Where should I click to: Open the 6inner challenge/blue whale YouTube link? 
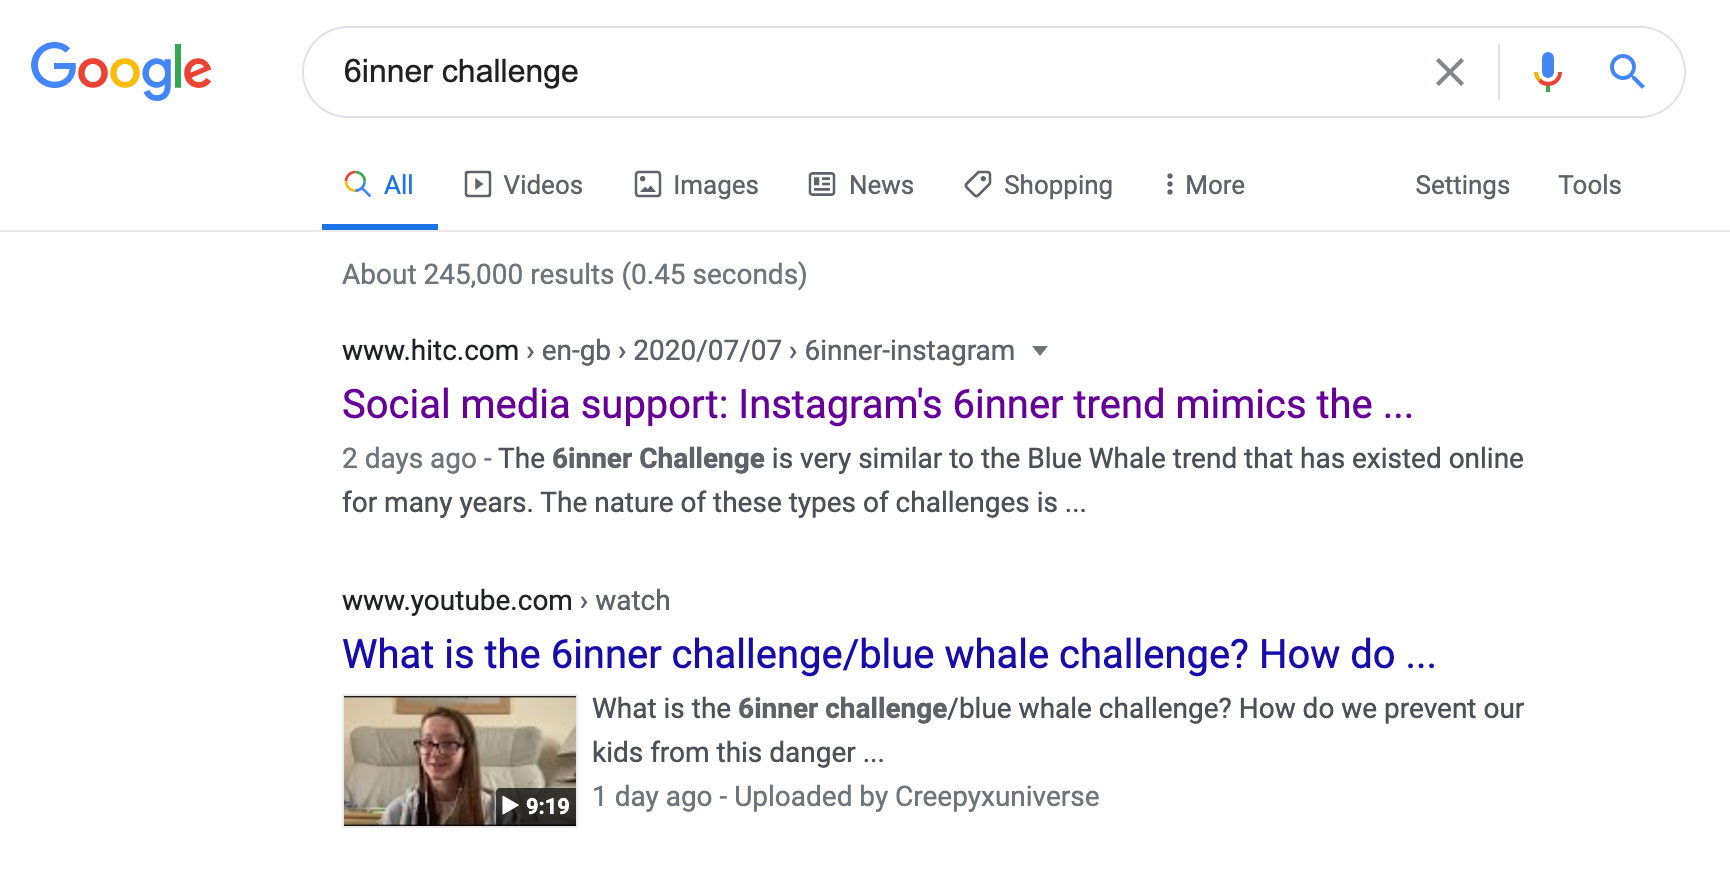point(888,655)
